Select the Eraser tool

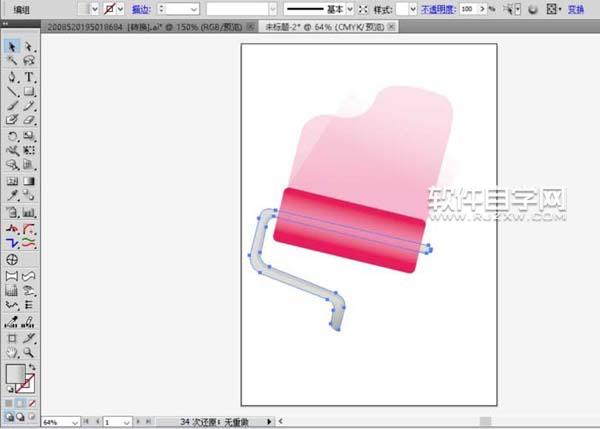[x=28, y=120]
